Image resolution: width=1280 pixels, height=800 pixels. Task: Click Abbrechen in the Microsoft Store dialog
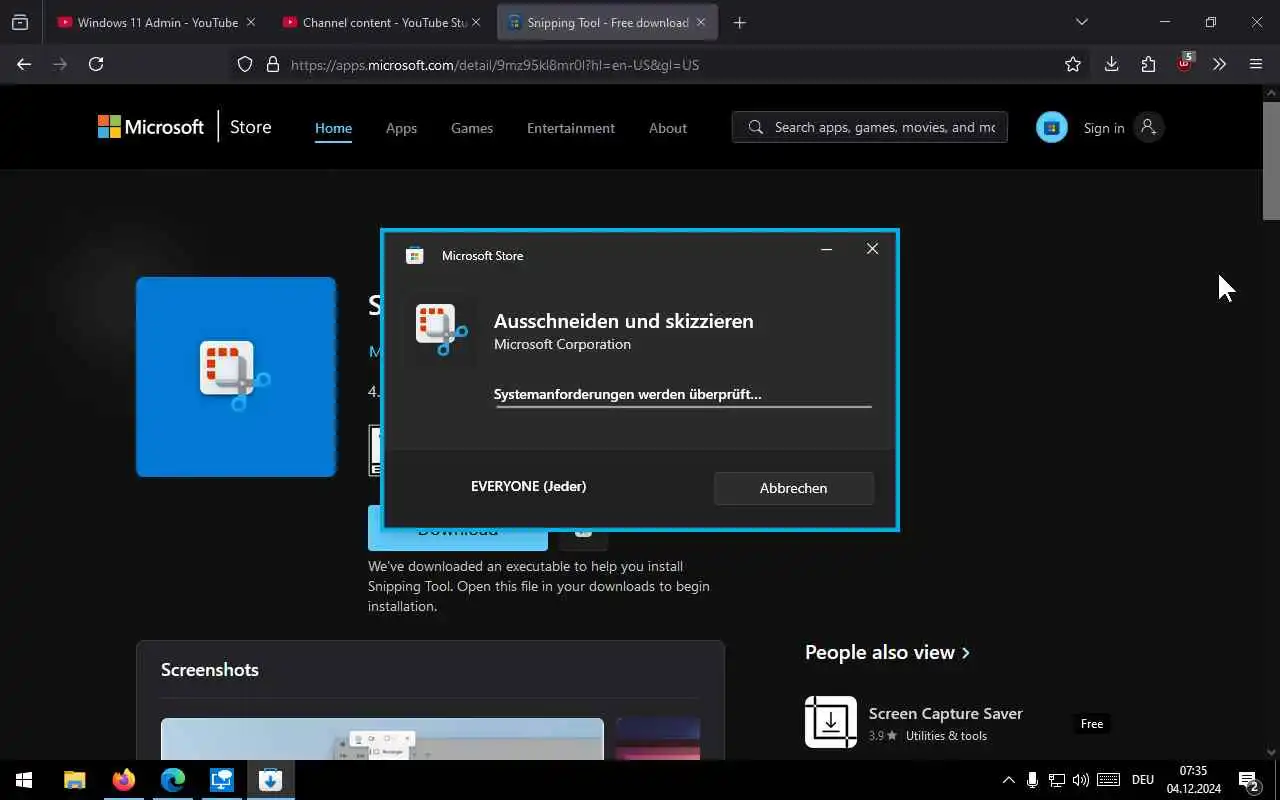point(793,488)
